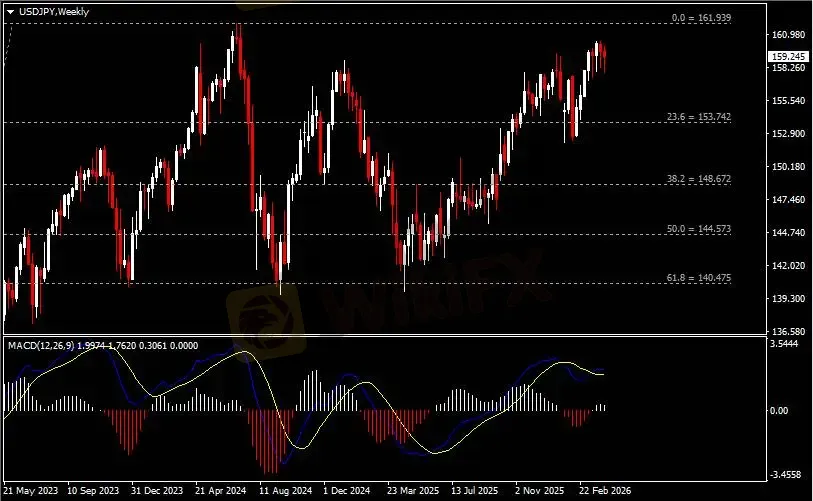Click the 147.460 price on the scale
This screenshot has height=501, width=813.
click(789, 200)
